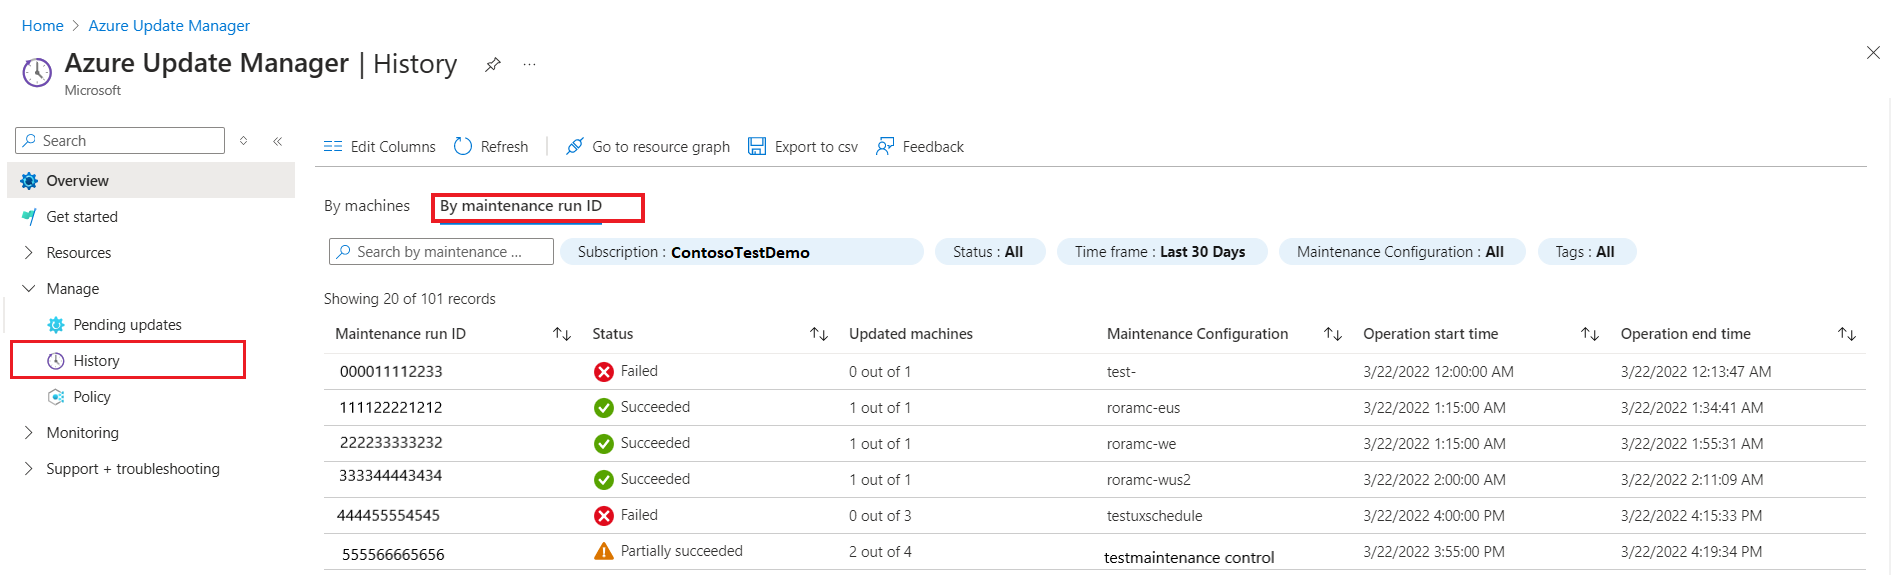Screen dimensions: 1891x576
Task: Click the Feedback icon
Action: (x=885, y=147)
